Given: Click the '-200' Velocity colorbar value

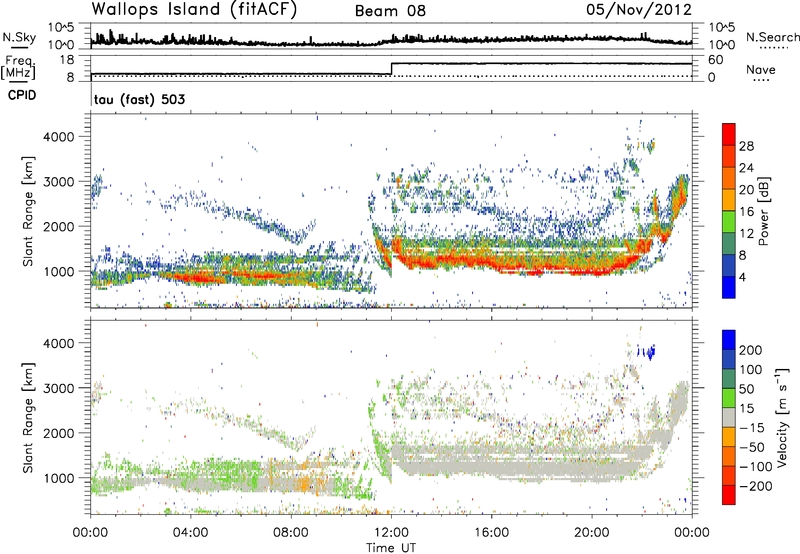Looking at the screenshot, I should 756,486.
